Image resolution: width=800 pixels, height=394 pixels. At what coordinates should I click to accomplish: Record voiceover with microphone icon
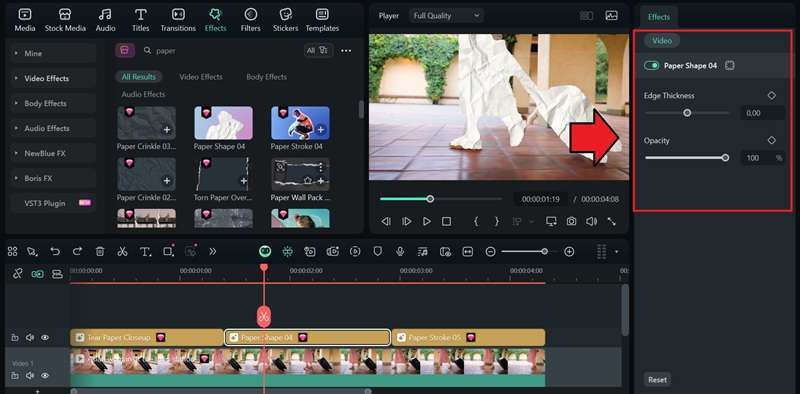pyautogui.click(x=401, y=251)
